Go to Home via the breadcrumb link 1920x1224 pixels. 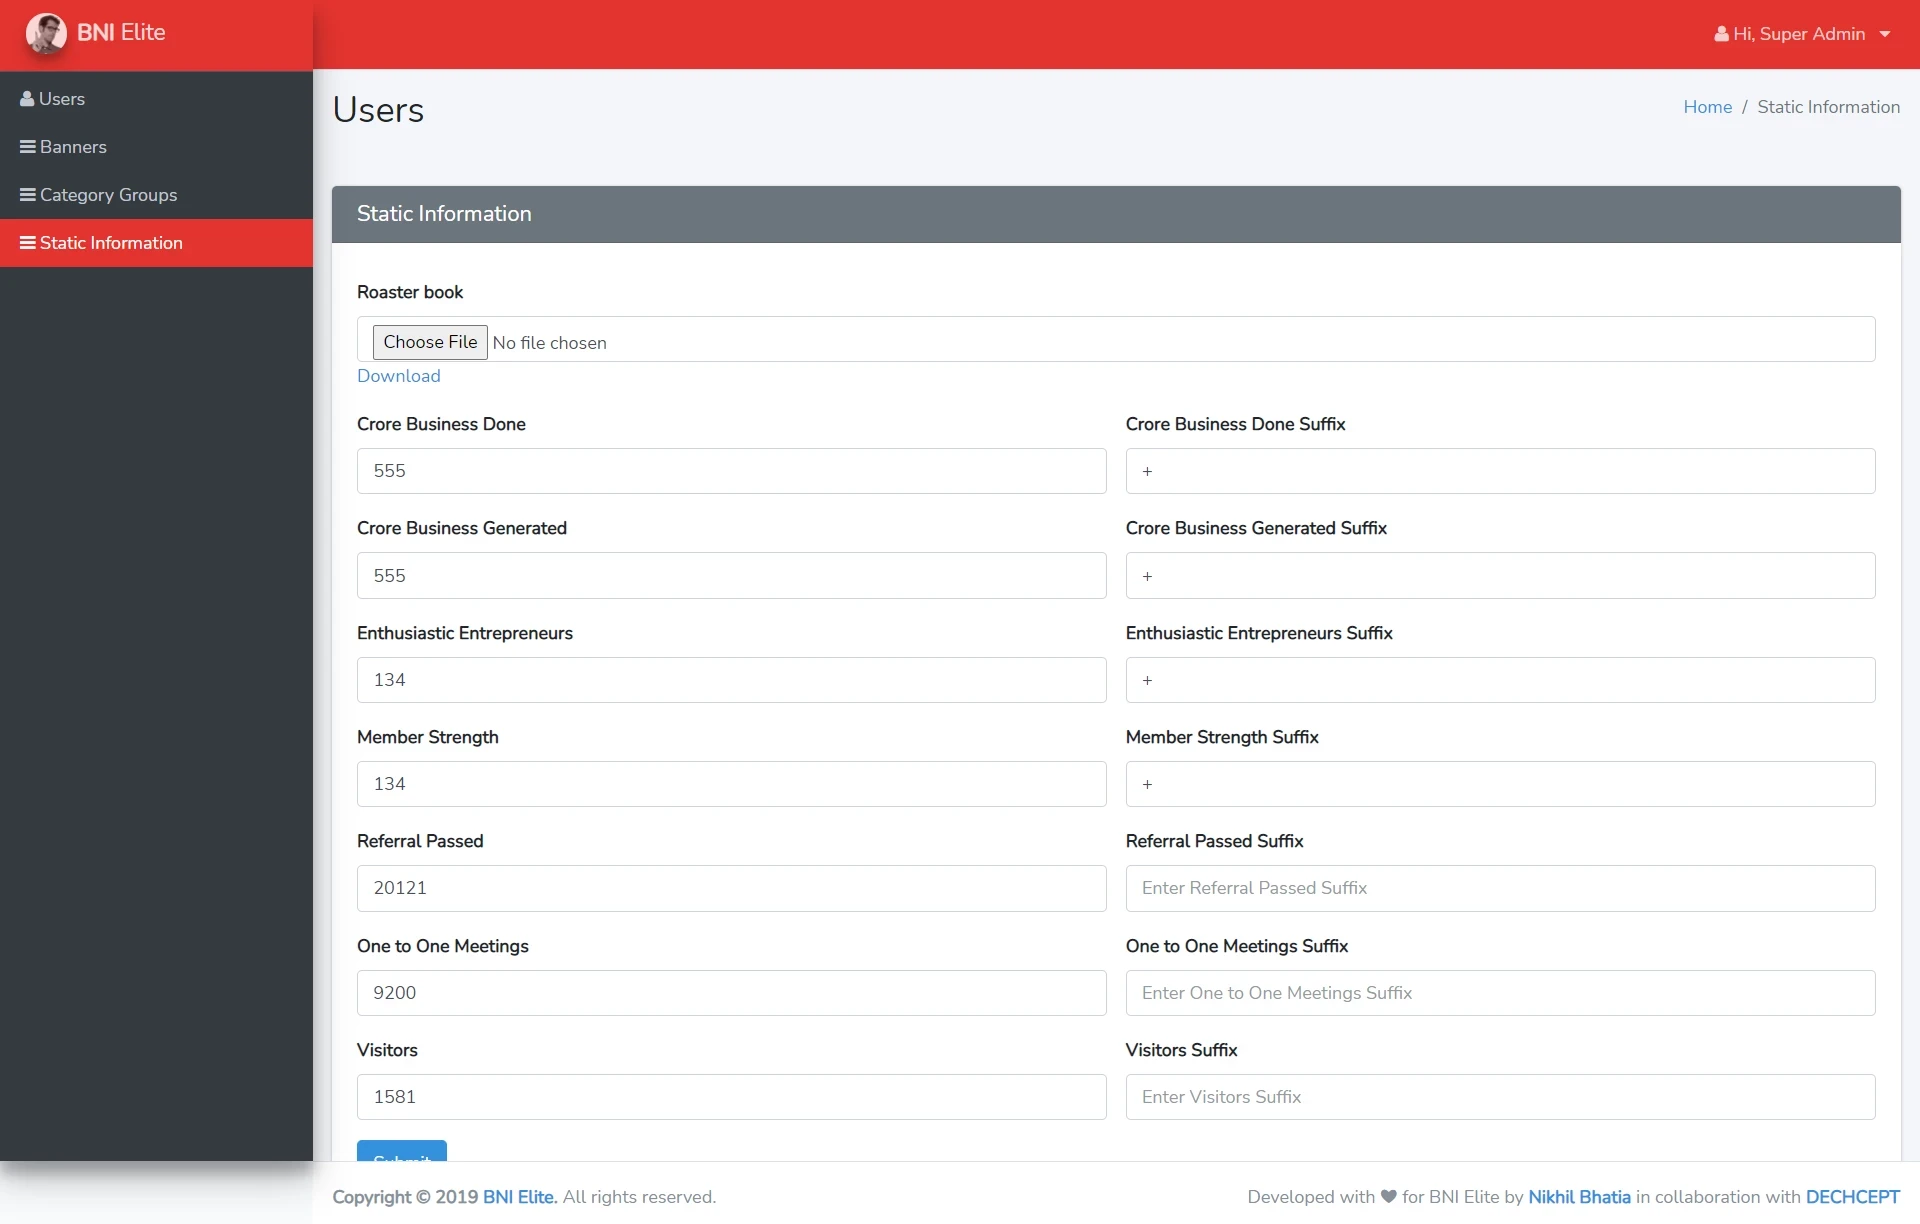(x=1707, y=107)
